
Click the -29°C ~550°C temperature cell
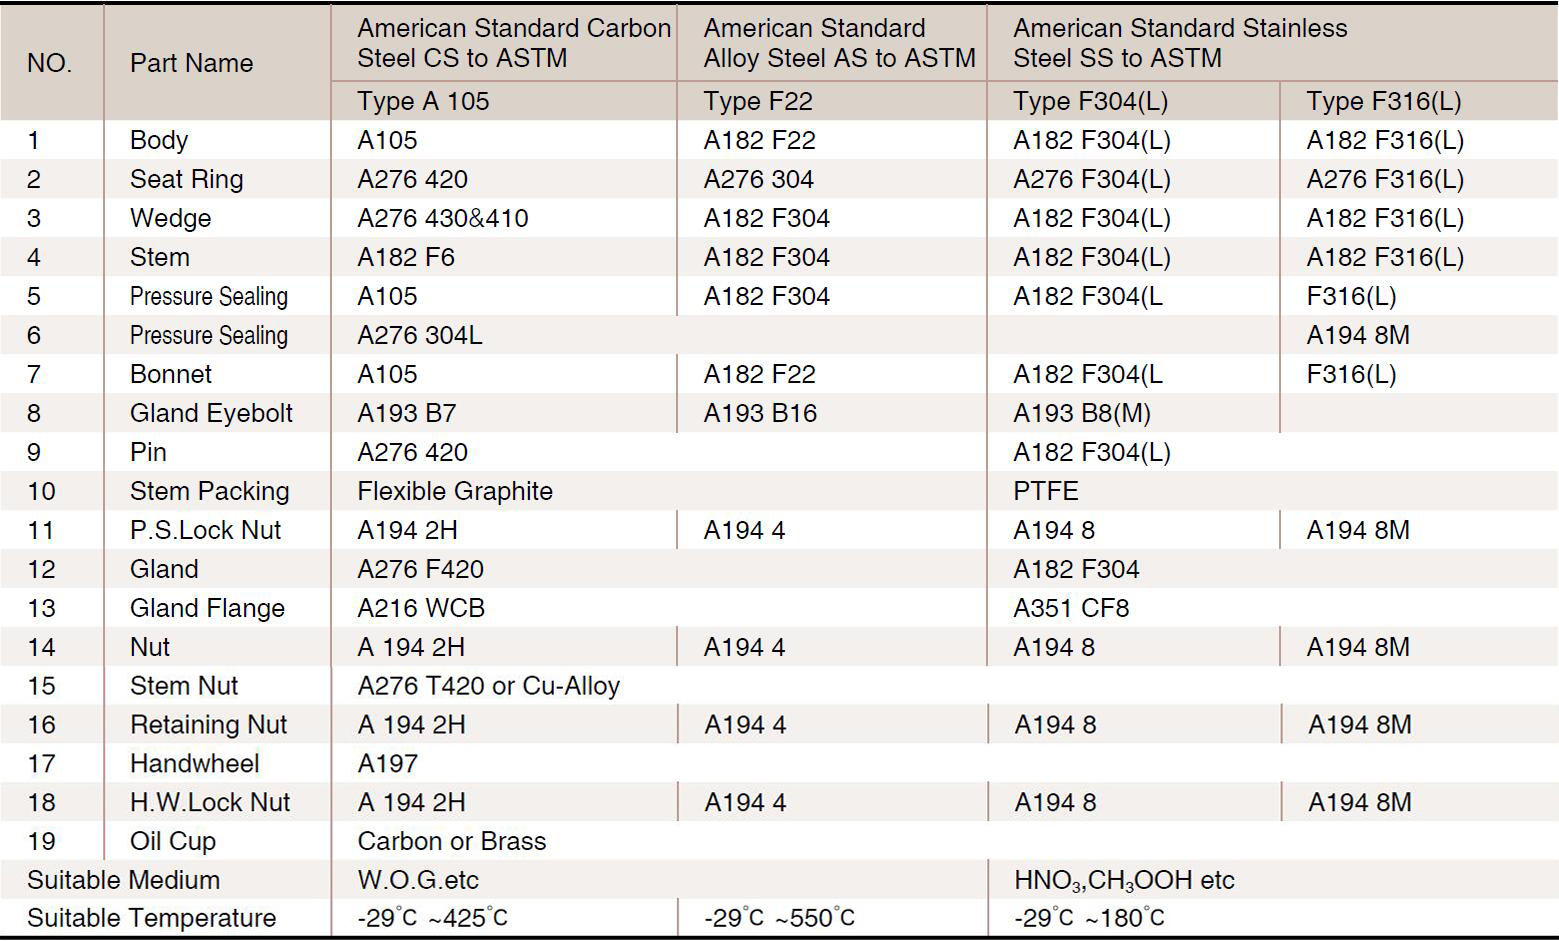[779, 918]
